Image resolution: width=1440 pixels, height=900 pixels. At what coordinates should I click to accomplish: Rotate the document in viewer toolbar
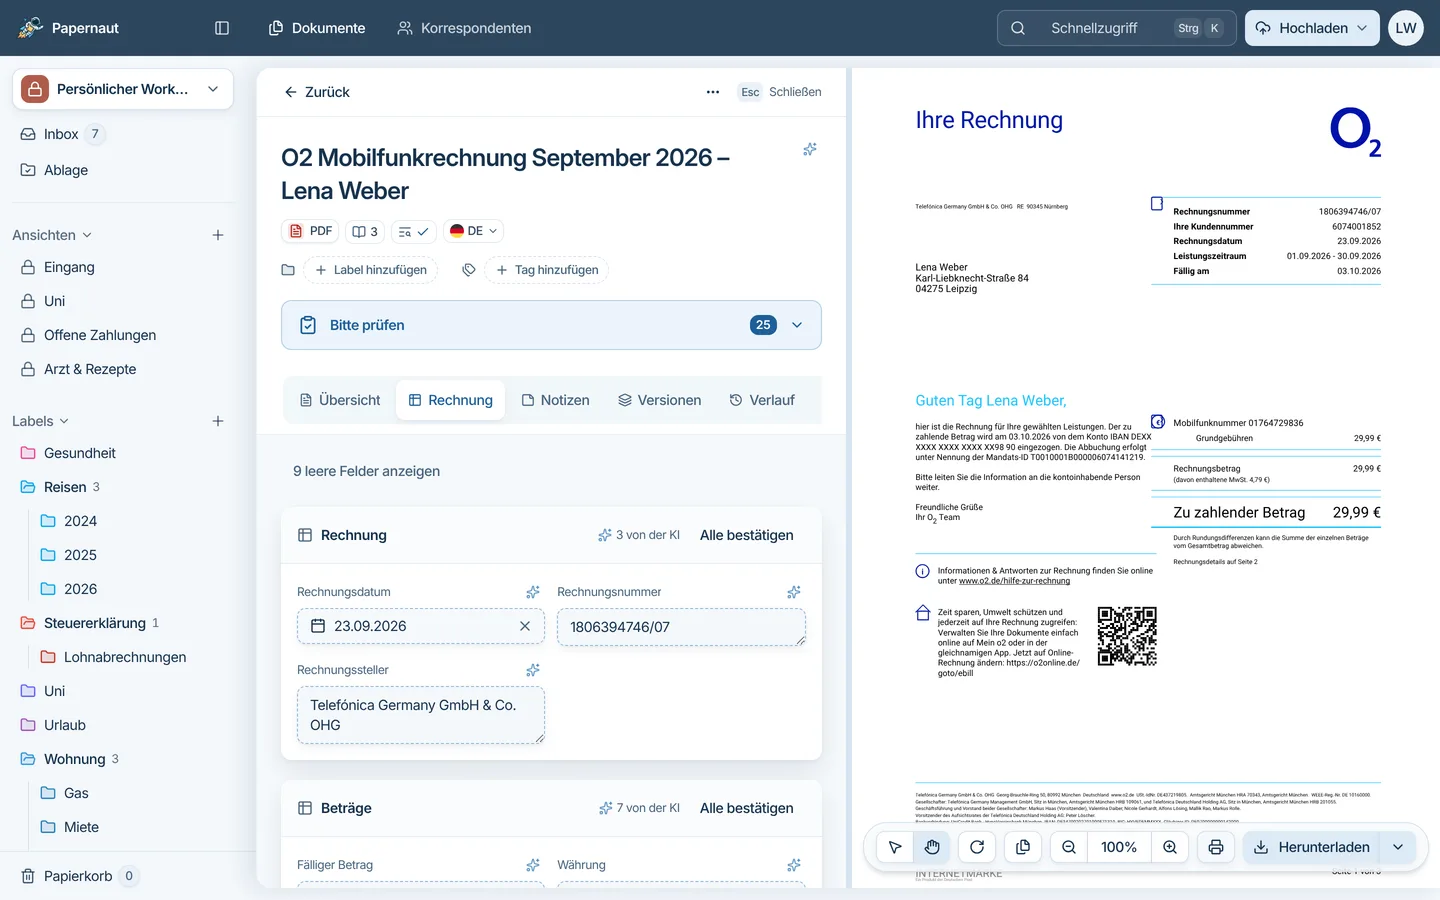click(977, 847)
